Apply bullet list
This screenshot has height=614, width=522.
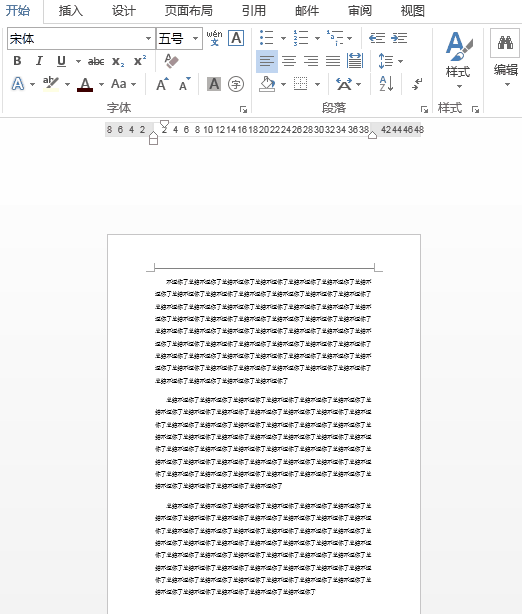tap(267, 38)
